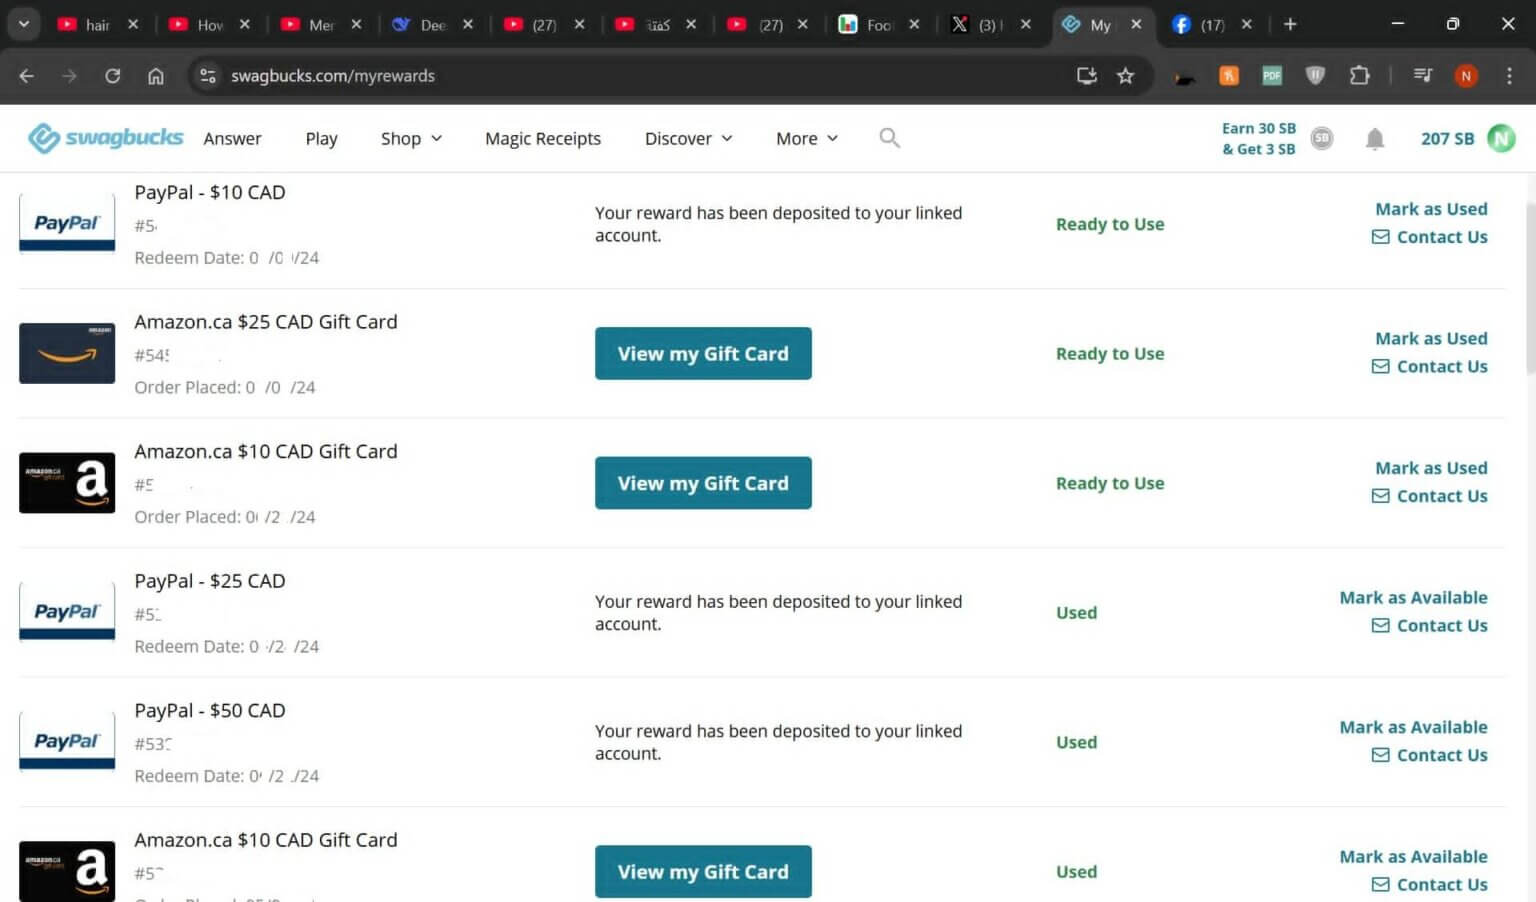Image resolution: width=1536 pixels, height=902 pixels.
Task: Click the browser home icon
Action: click(x=156, y=75)
